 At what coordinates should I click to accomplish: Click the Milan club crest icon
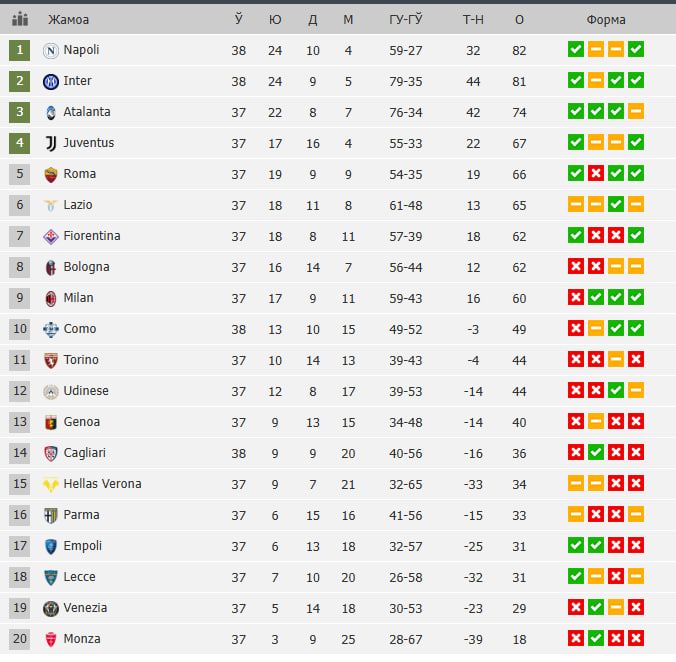[51, 299]
